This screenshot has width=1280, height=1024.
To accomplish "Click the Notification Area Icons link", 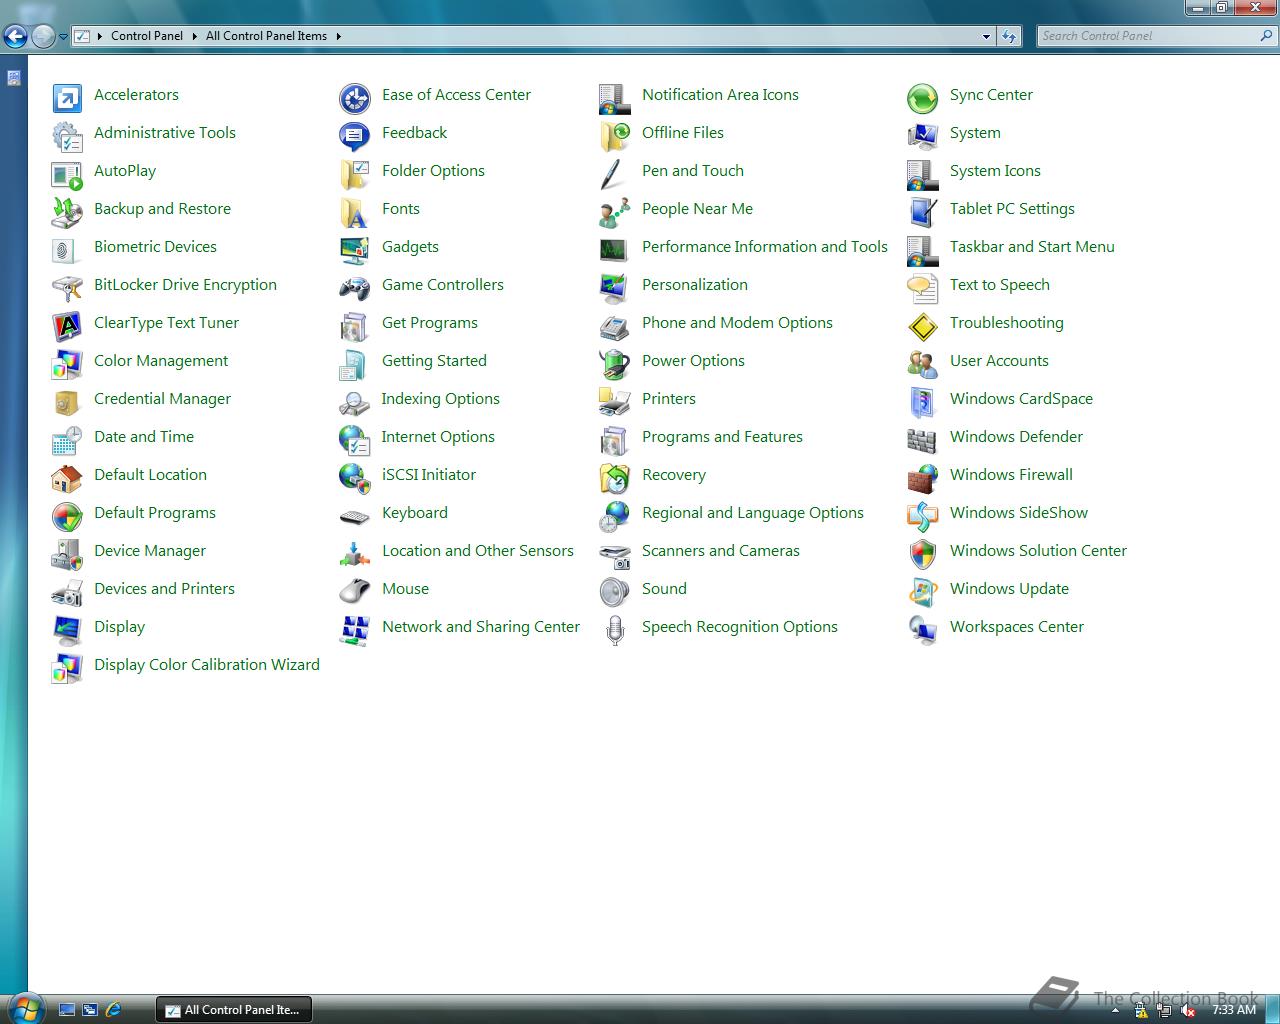I will 720,95.
